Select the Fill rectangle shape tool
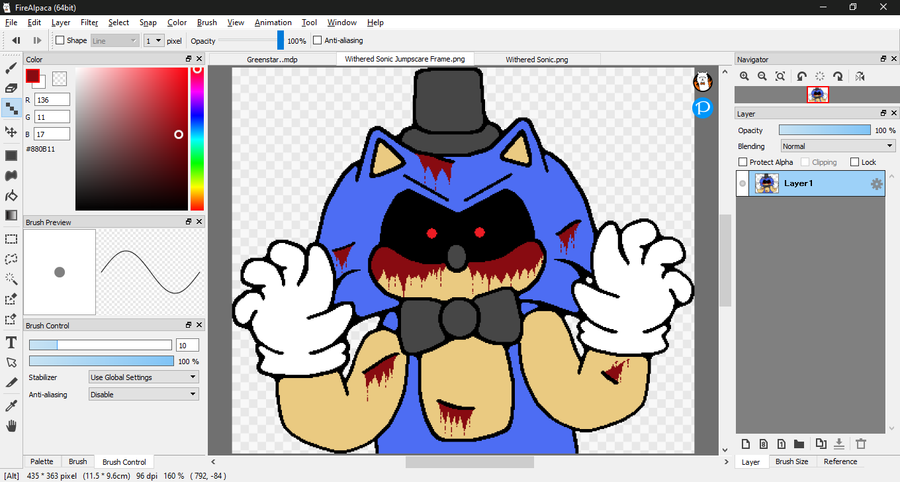This screenshot has height=482, width=900. click(11, 156)
